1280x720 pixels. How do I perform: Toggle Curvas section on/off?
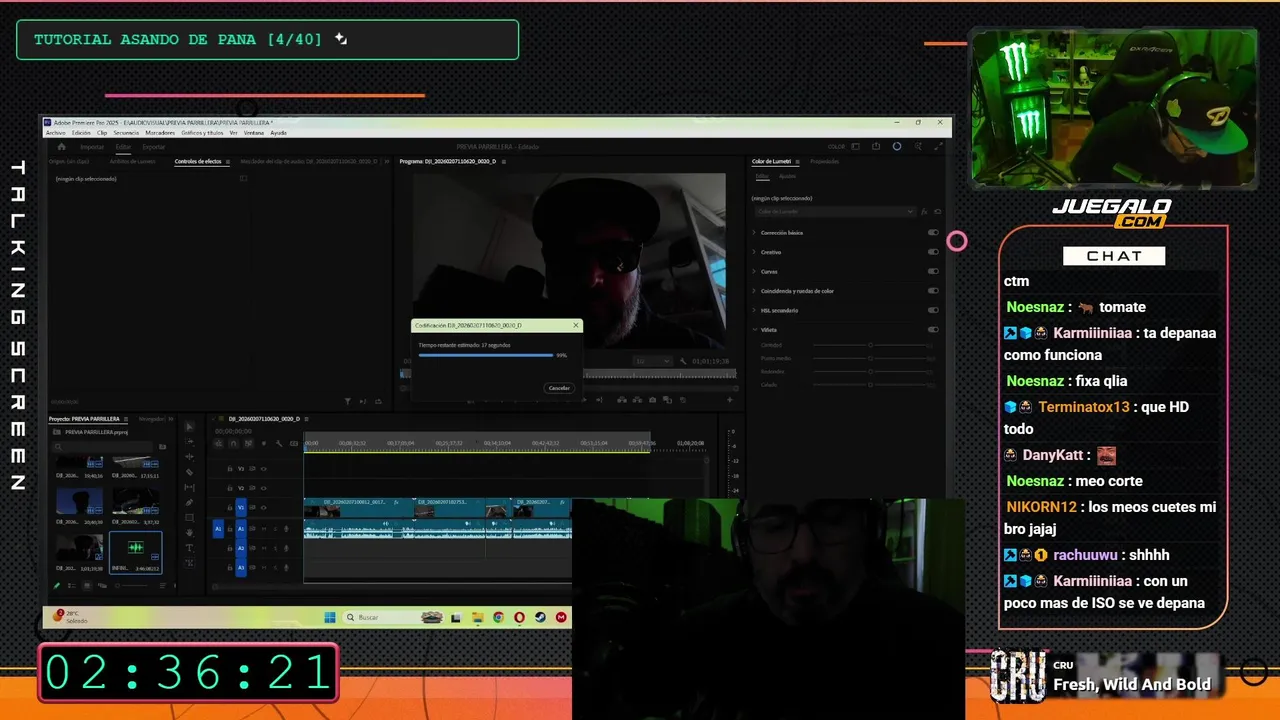tap(933, 271)
